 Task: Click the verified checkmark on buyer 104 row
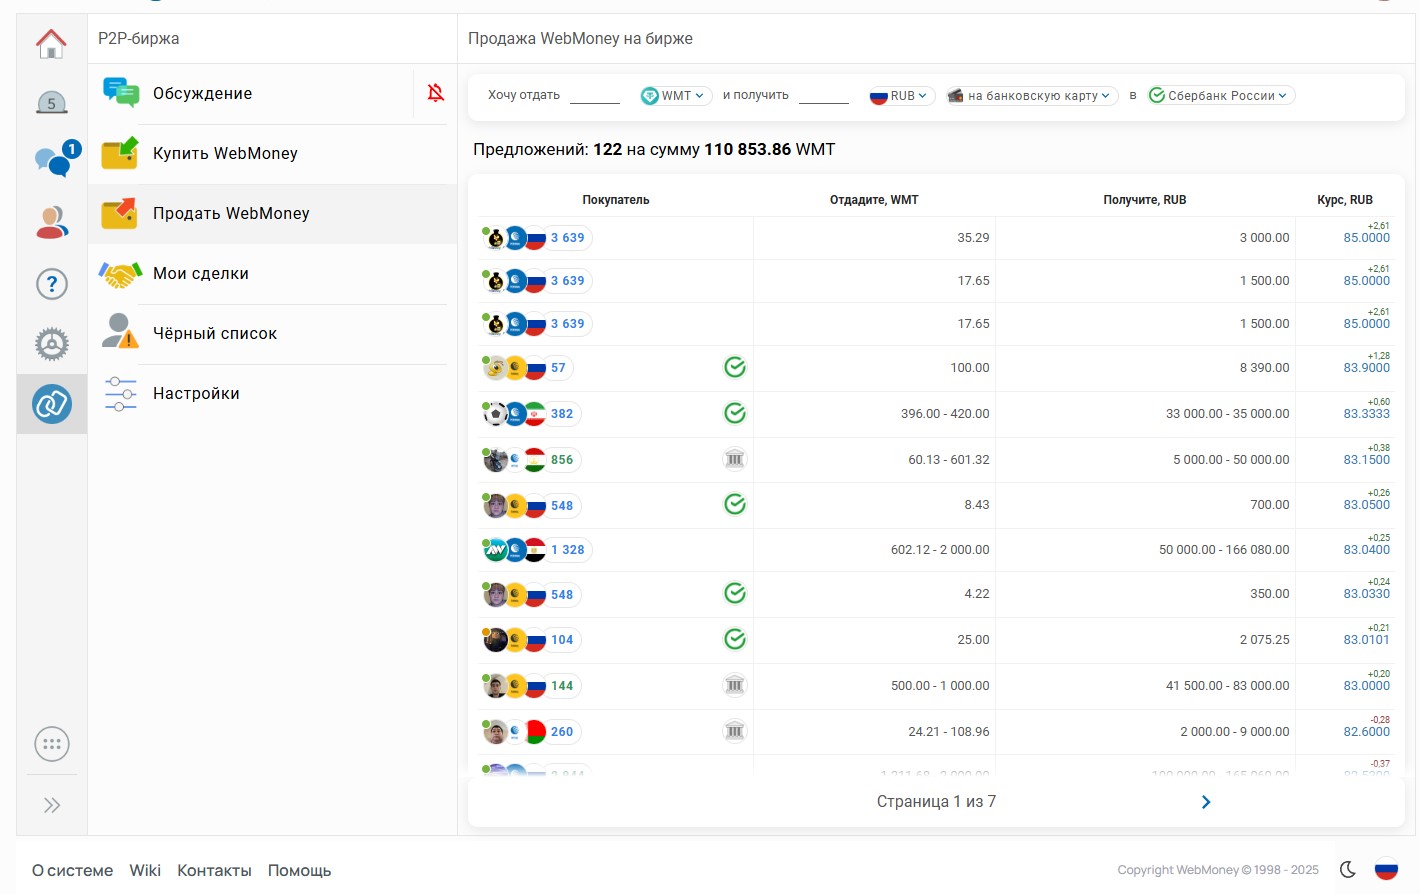(735, 640)
